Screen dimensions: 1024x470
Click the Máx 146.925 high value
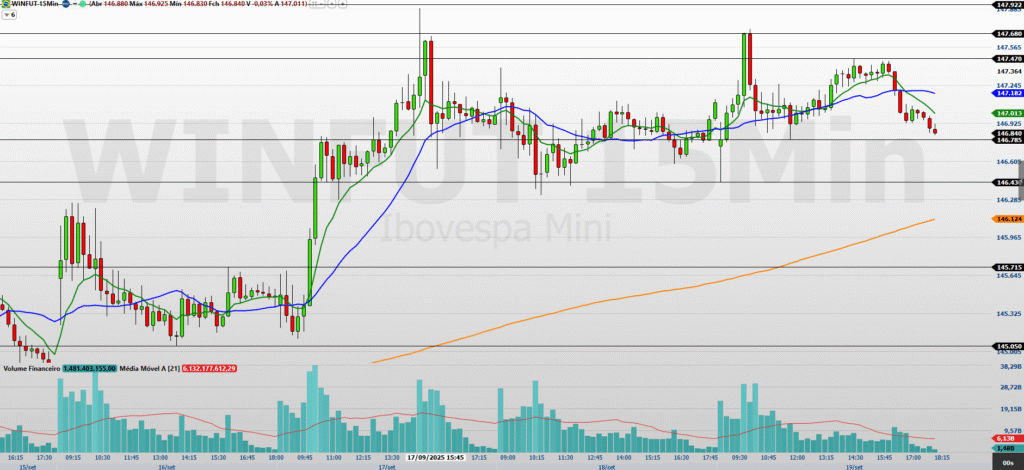tap(148, 4)
